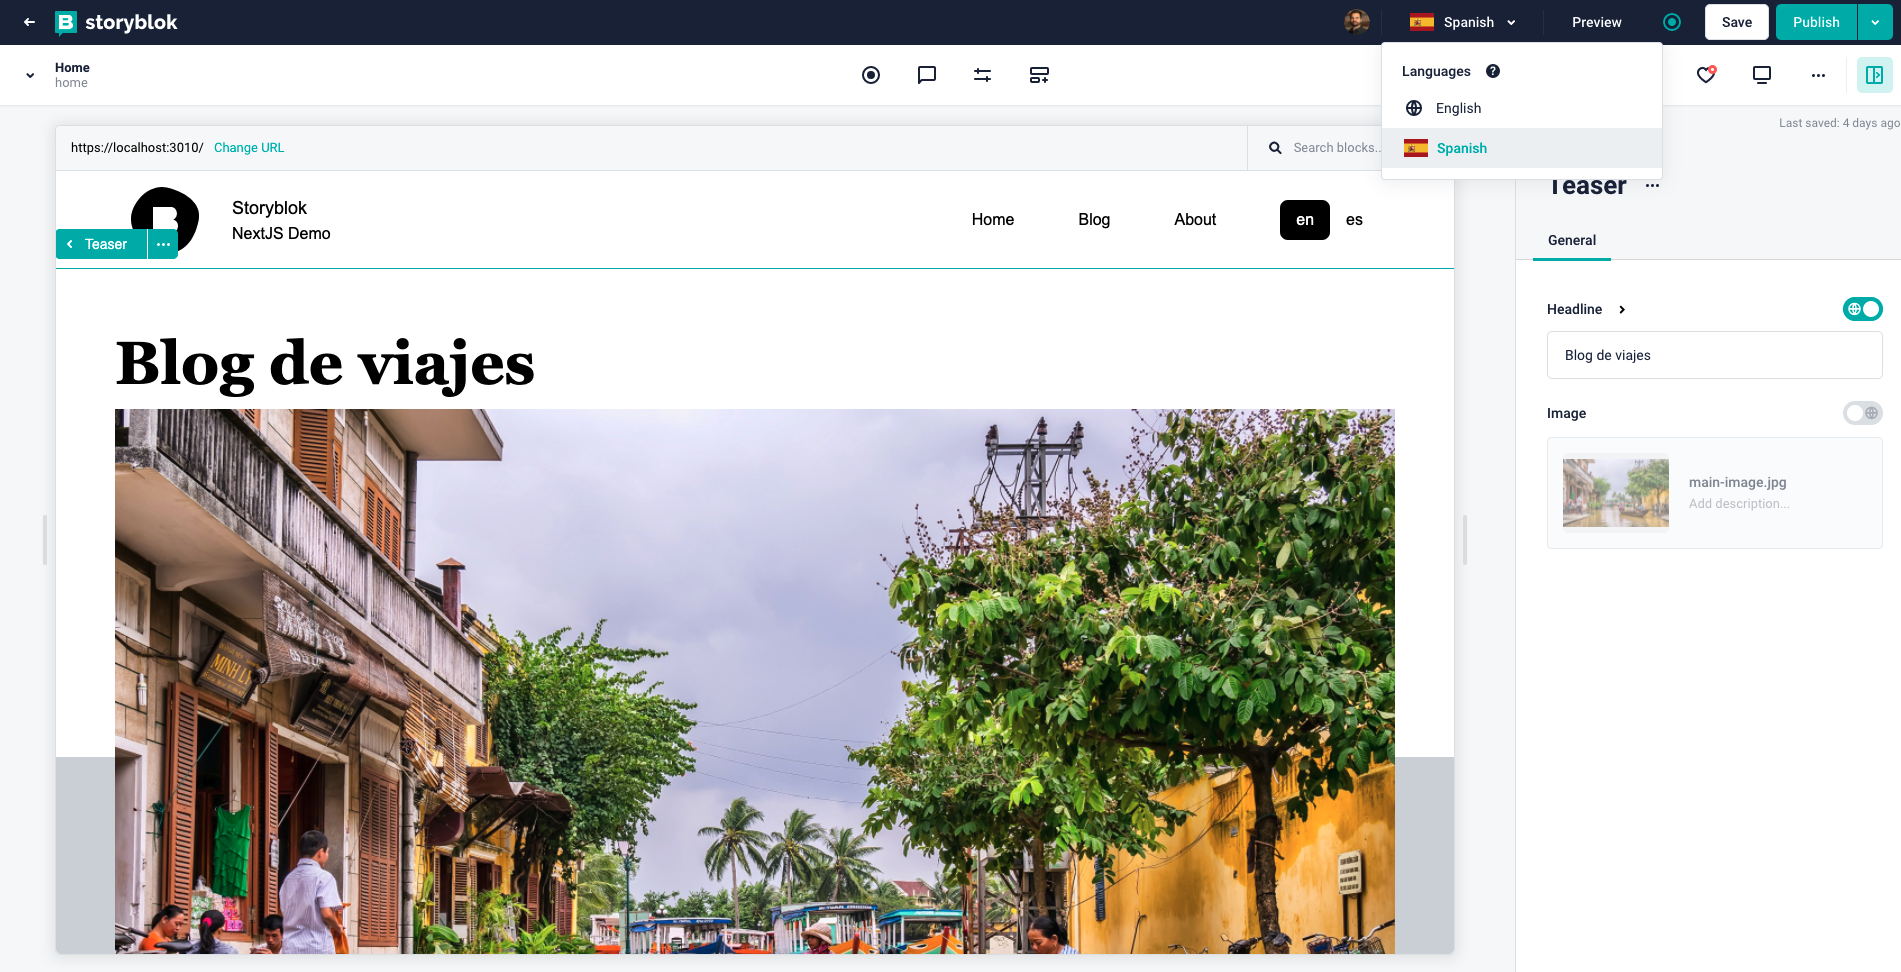1901x972 pixels.
Task: Click the Preview button
Action: [1597, 22]
